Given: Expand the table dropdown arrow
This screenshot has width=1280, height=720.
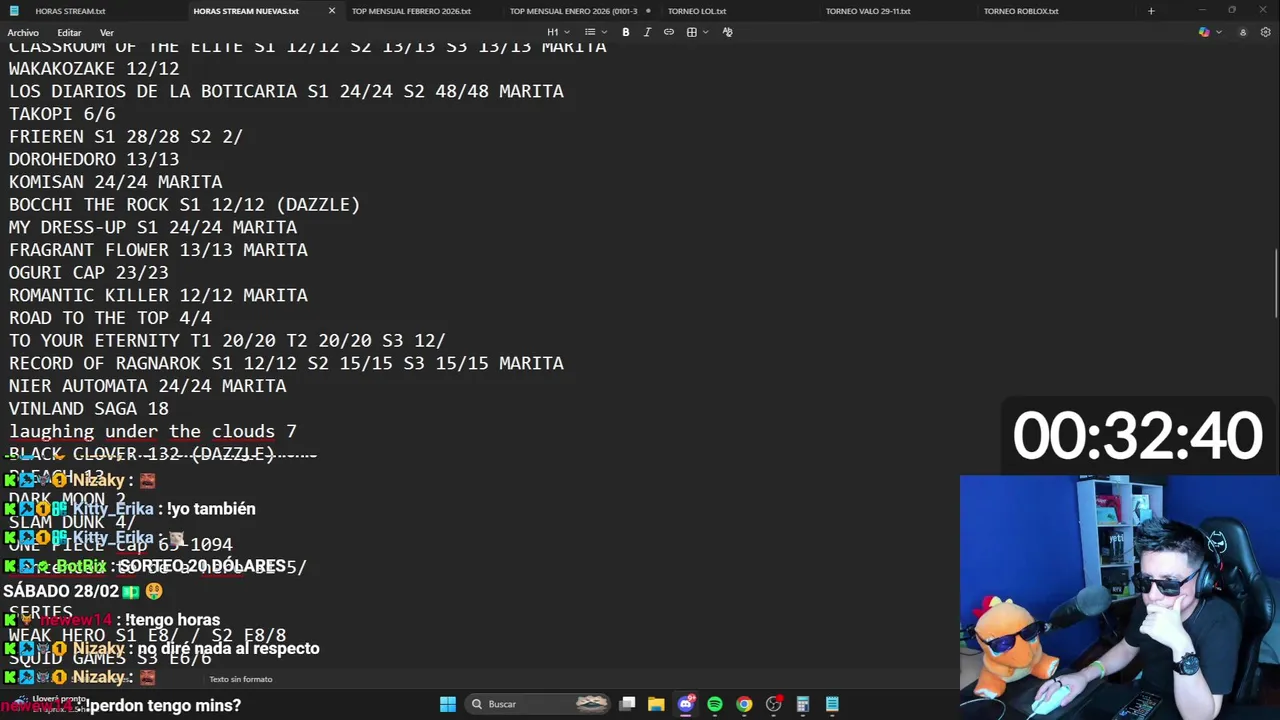Looking at the screenshot, I should click(705, 32).
